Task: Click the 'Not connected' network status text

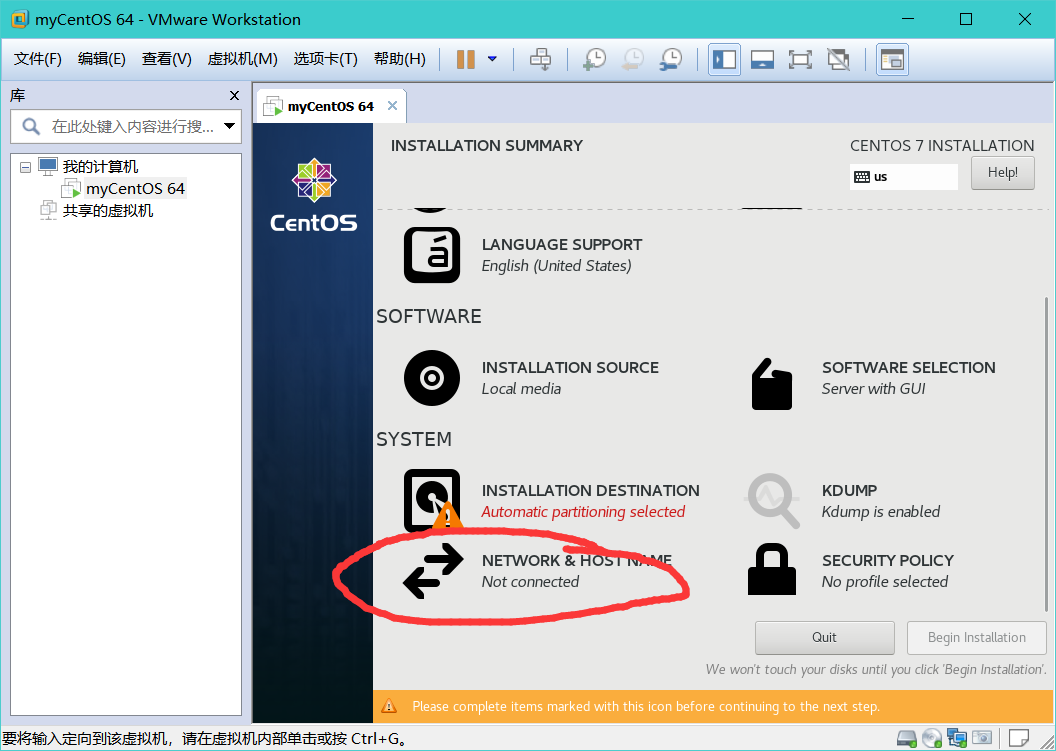Action: coord(530,582)
